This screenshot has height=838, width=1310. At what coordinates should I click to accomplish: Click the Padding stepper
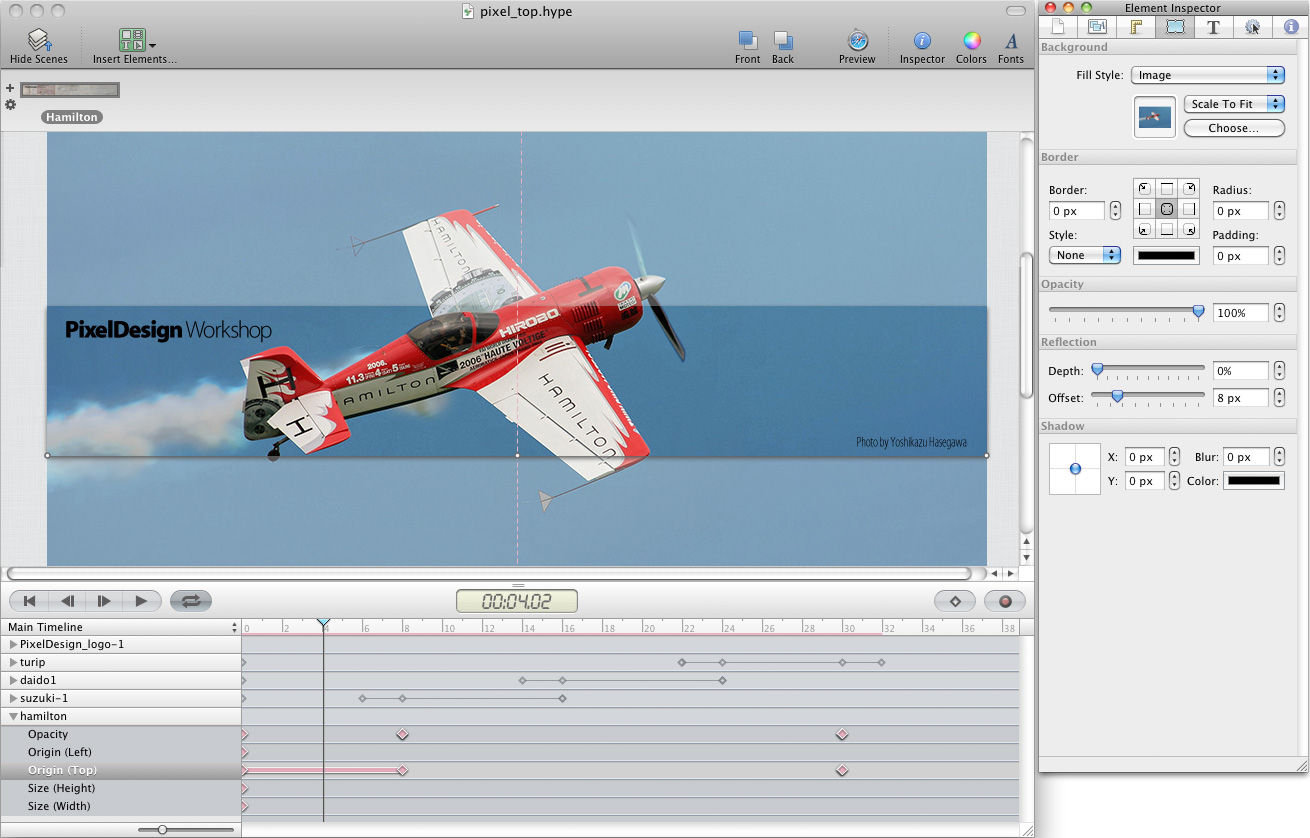(x=1280, y=256)
